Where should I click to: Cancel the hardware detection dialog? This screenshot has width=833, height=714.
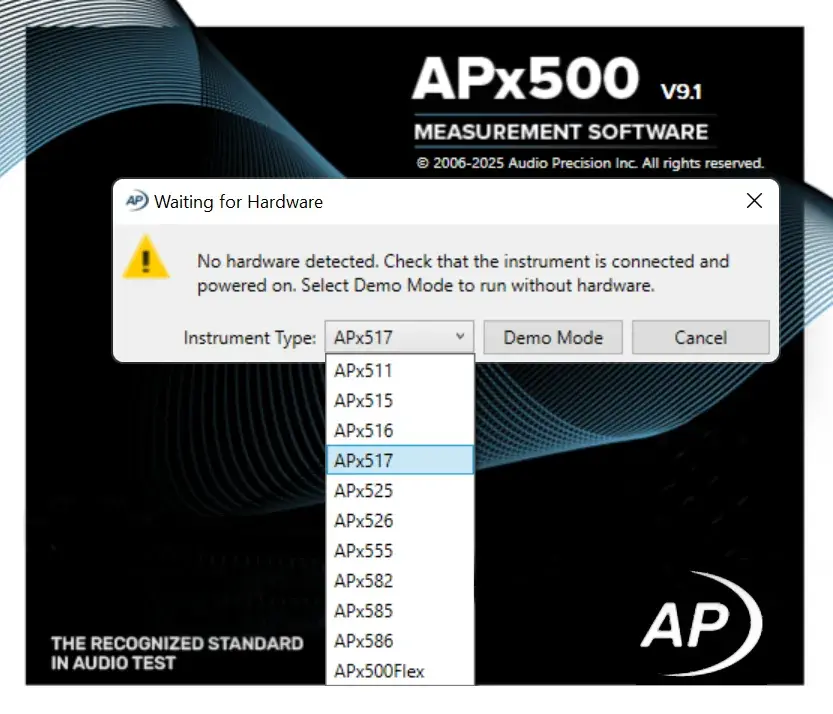(700, 337)
